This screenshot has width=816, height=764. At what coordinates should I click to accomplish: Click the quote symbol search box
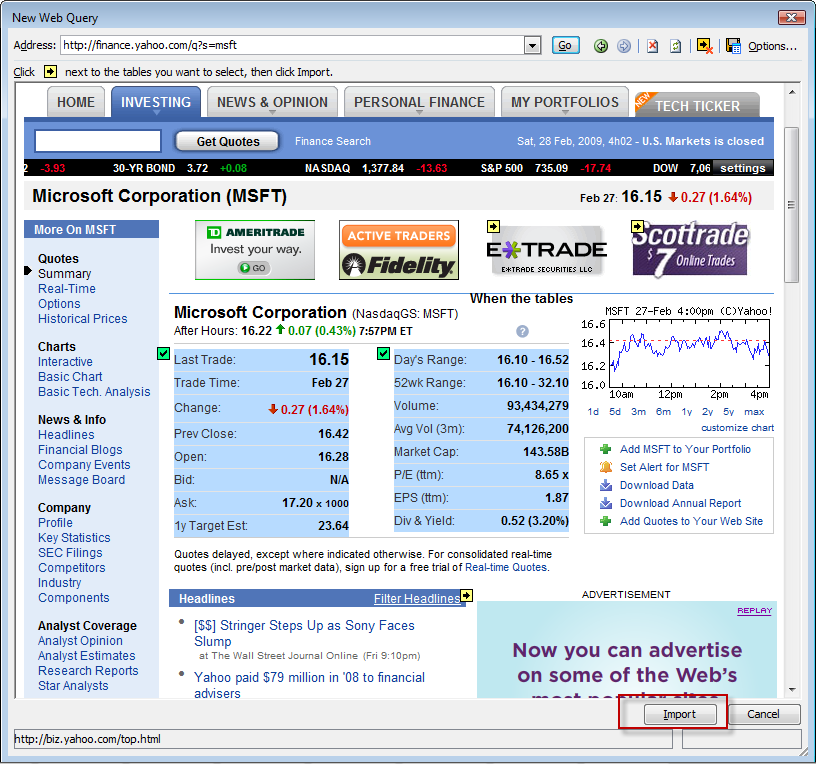pyautogui.click(x=98, y=141)
